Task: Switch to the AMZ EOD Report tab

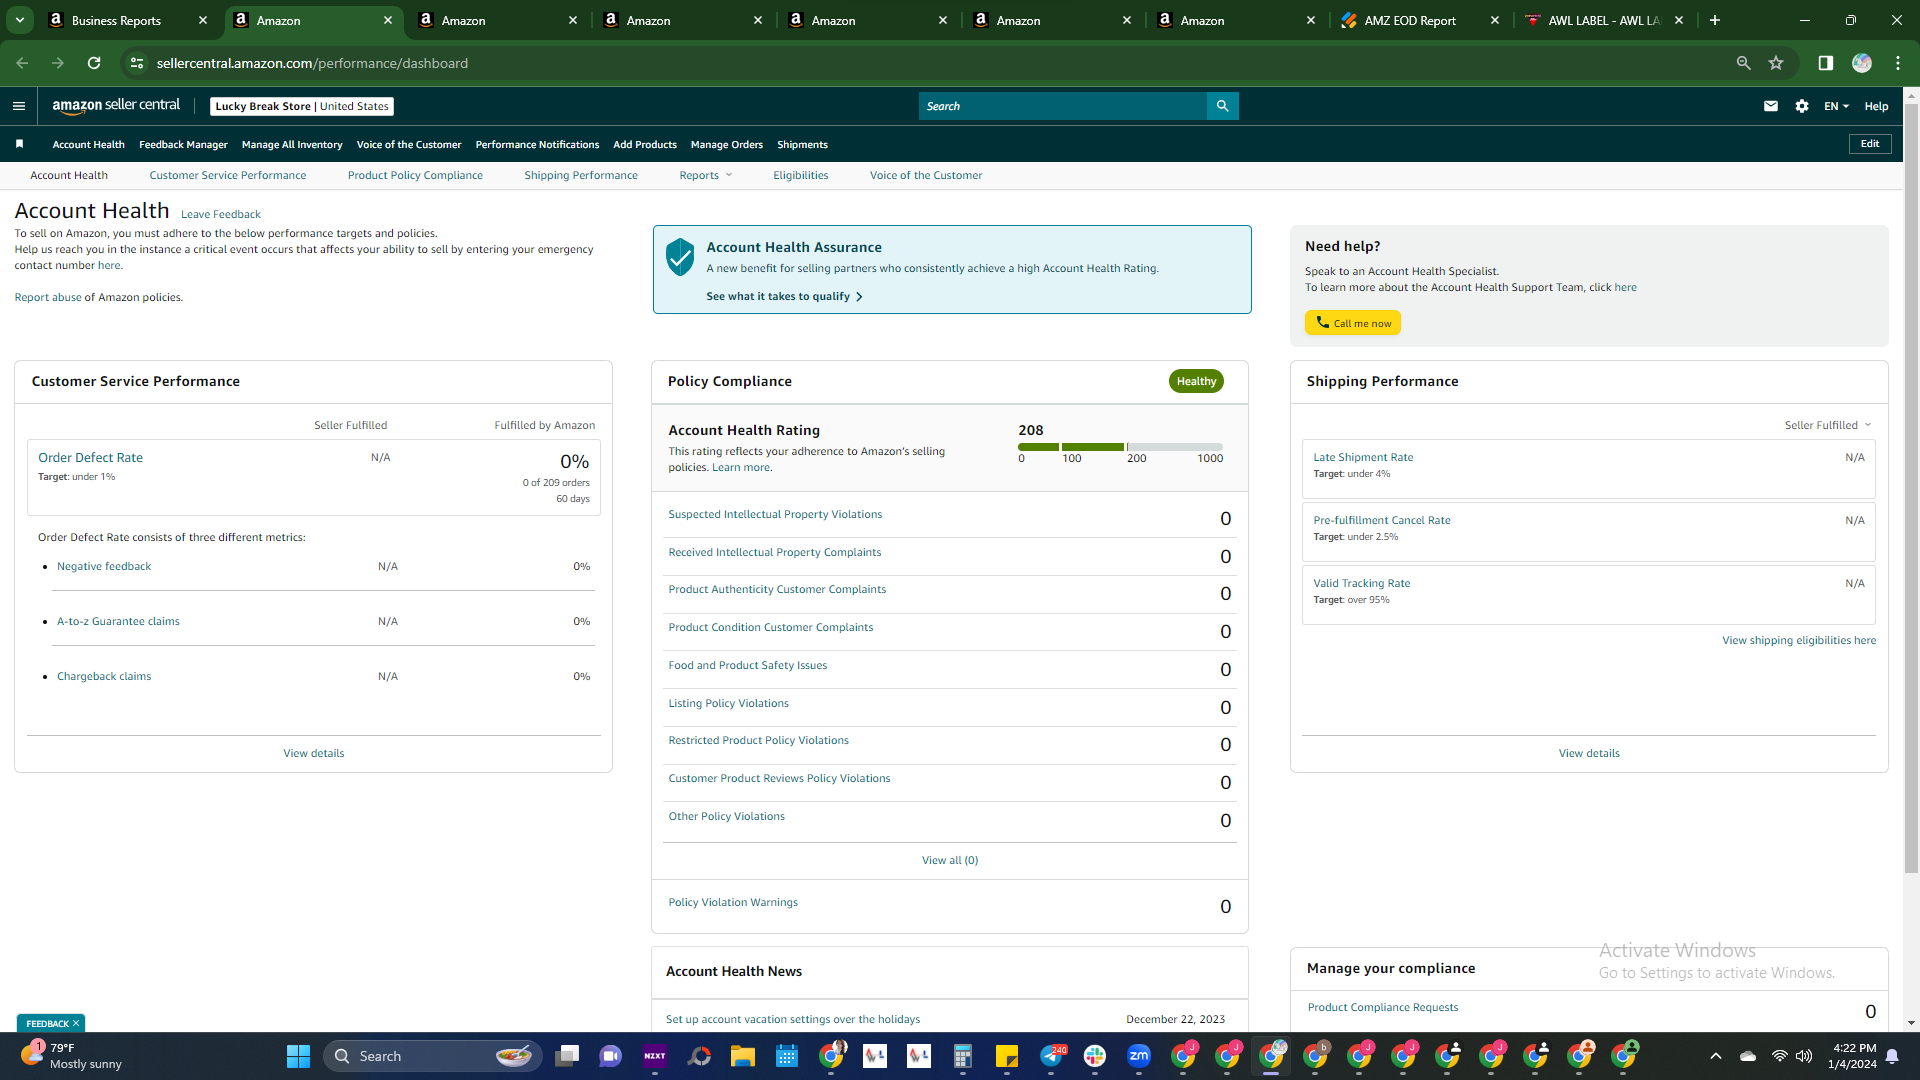Action: point(1419,20)
